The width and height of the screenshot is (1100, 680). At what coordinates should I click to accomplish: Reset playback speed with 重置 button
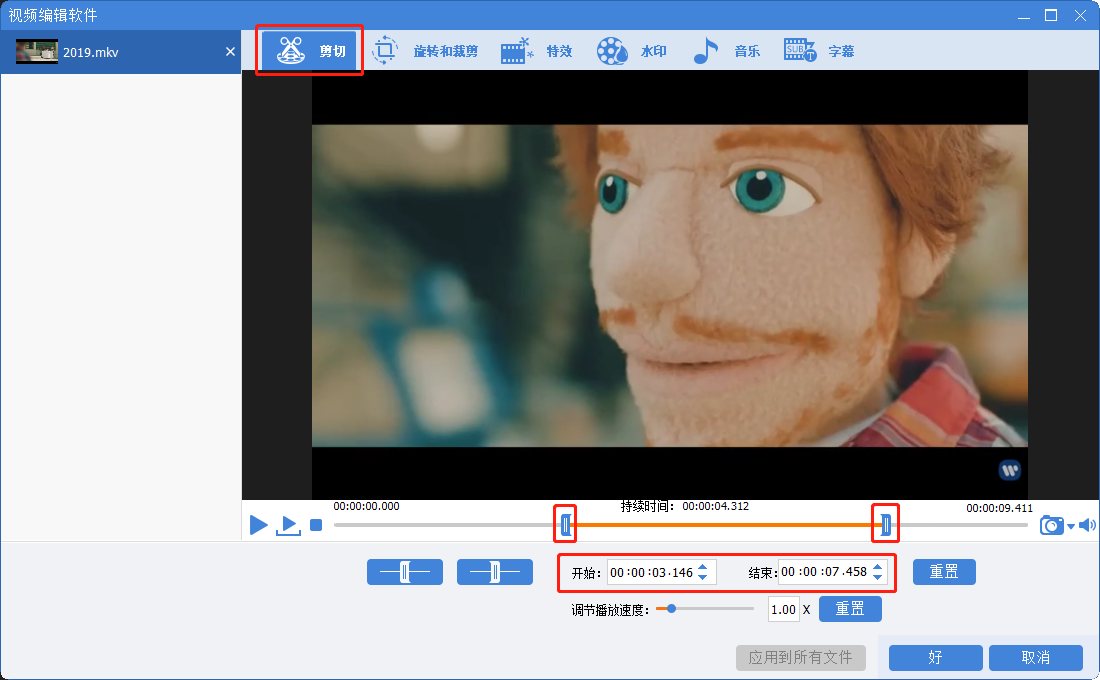tap(850, 608)
